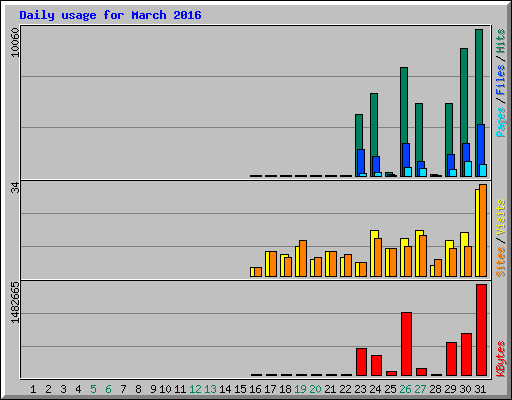Select the cyan pages bar for day 30
Image resolution: width=512 pixels, height=400 pixels.
point(468,169)
